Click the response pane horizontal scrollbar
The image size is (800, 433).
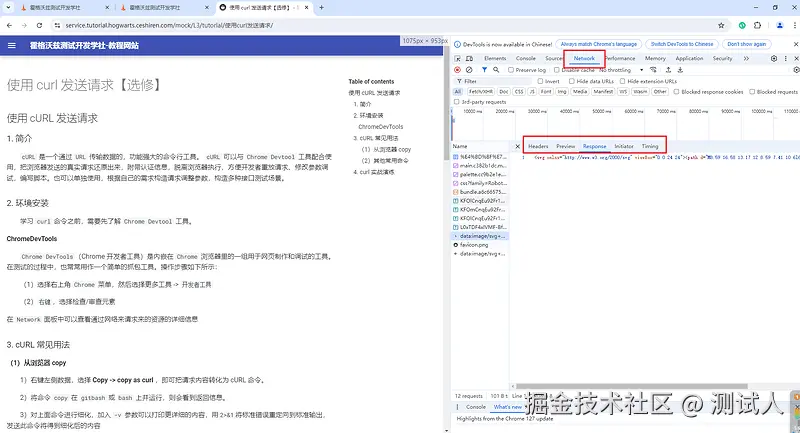(632, 387)
